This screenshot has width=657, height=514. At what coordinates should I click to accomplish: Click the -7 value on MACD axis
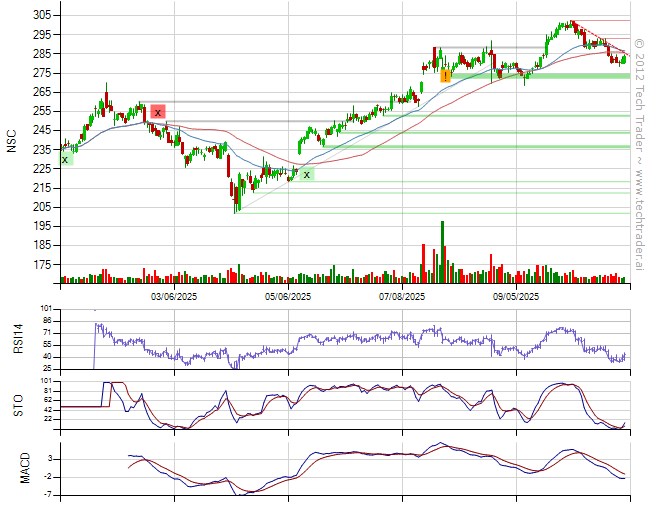click(49, 495)
